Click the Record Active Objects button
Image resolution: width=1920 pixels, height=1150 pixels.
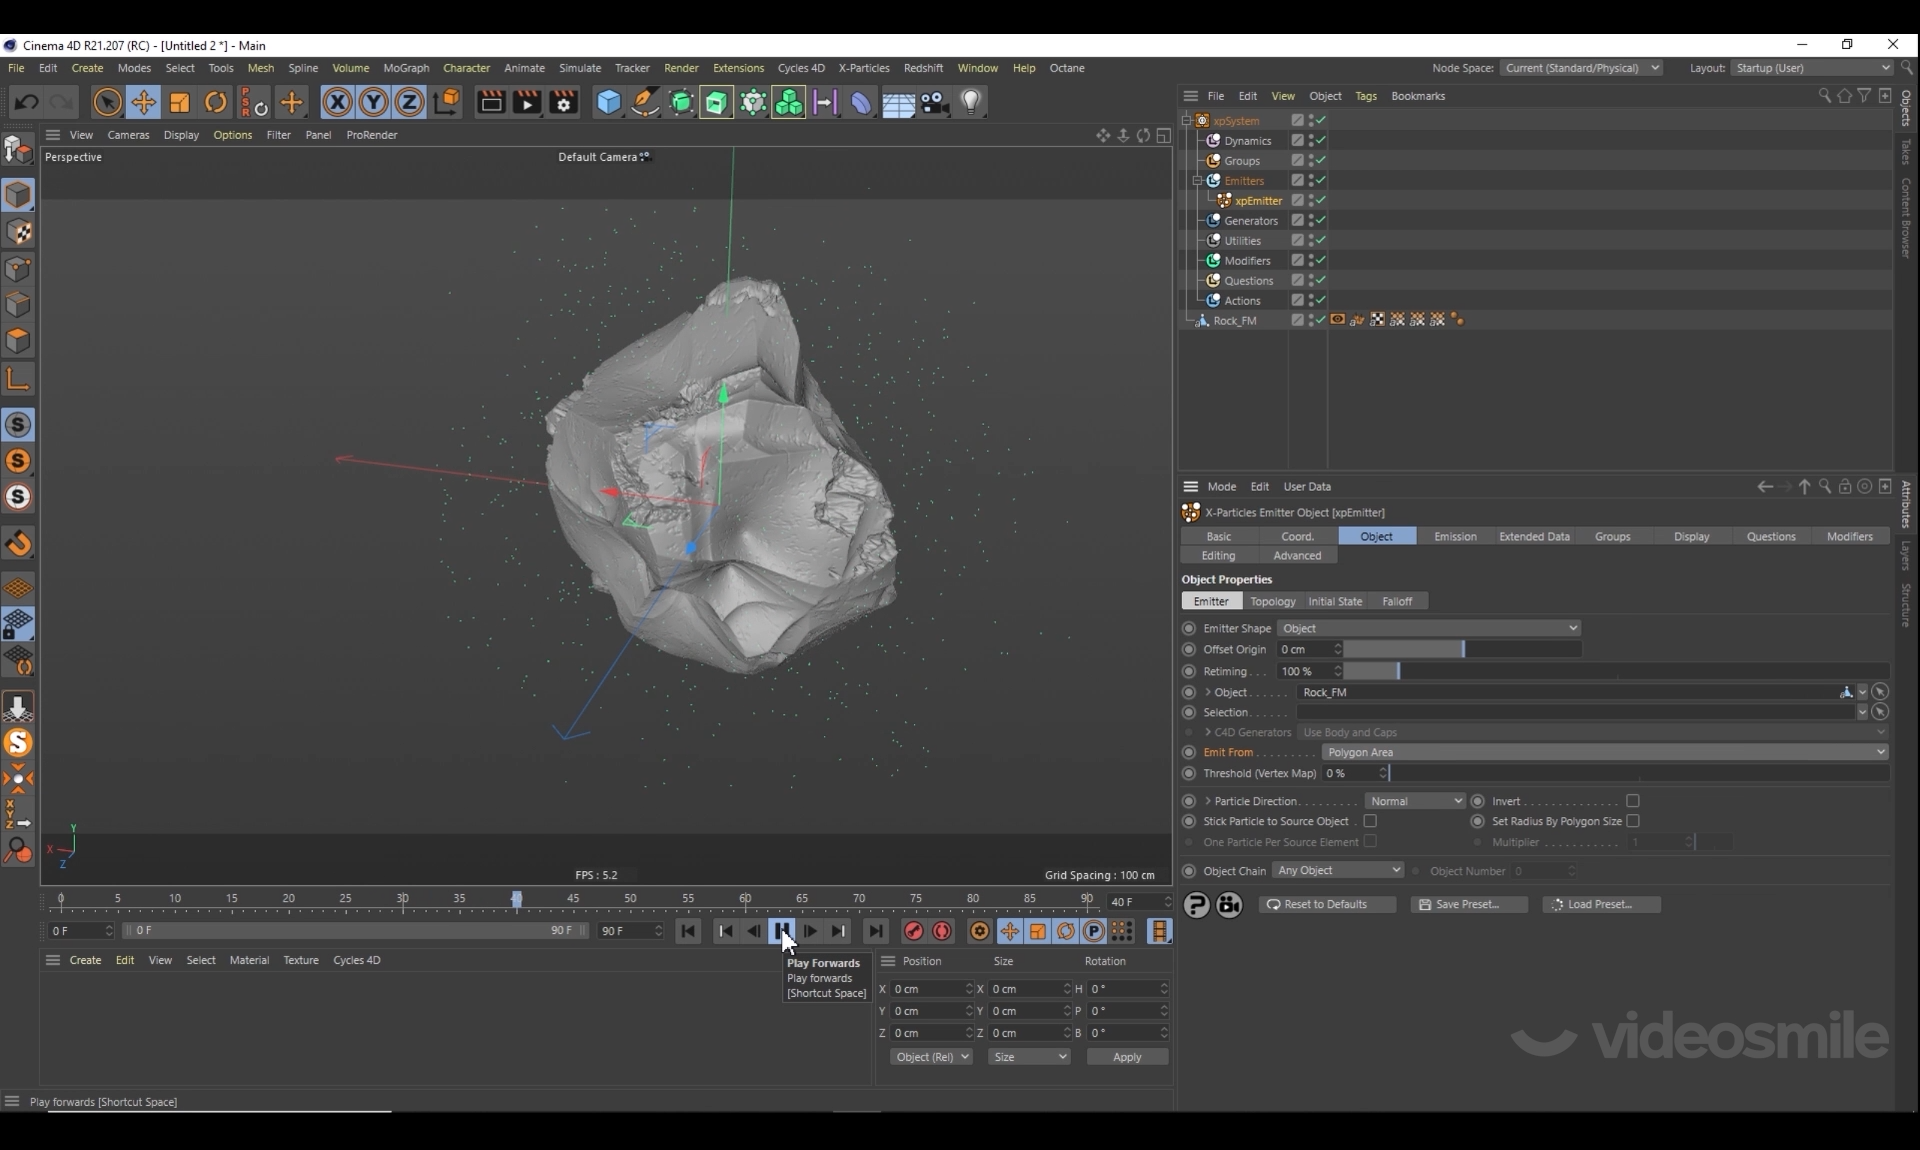pos(913,931)
